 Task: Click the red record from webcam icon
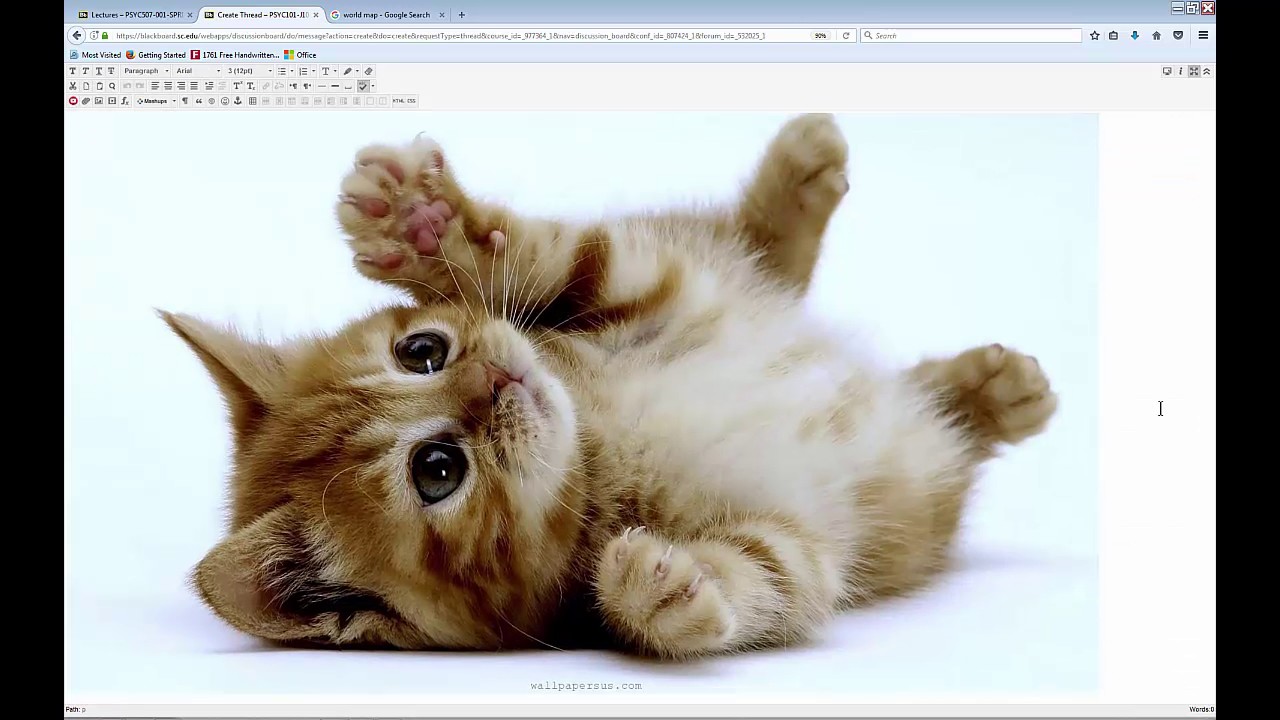point(72,101)
